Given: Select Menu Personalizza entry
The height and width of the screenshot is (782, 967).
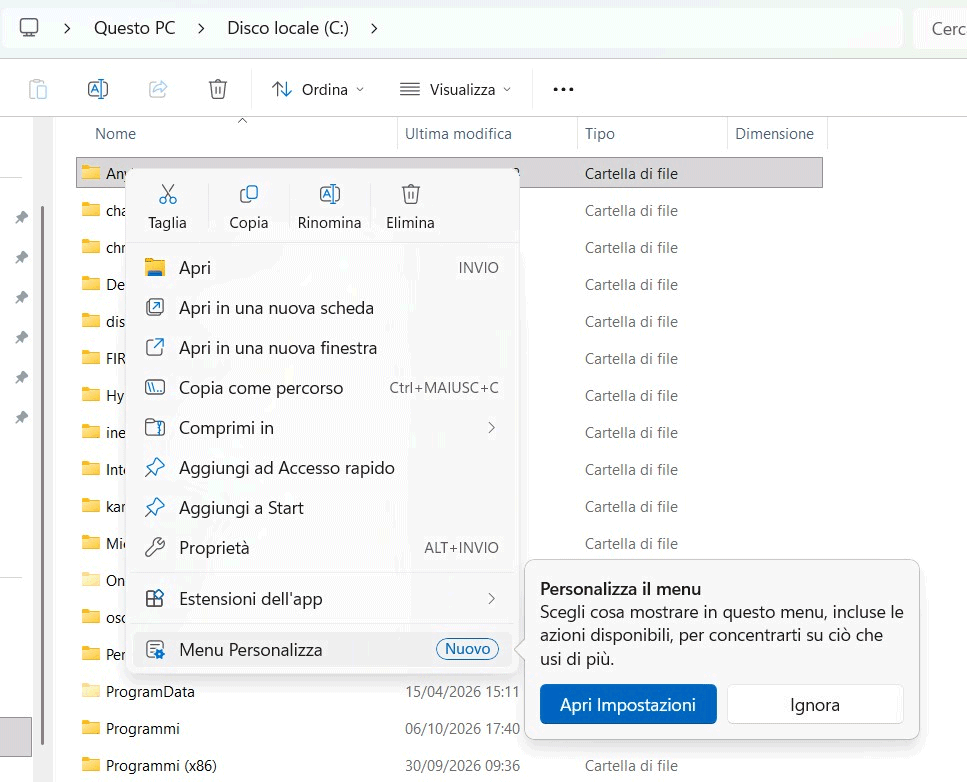Looking at the screenshot, I should click(323, 649).
